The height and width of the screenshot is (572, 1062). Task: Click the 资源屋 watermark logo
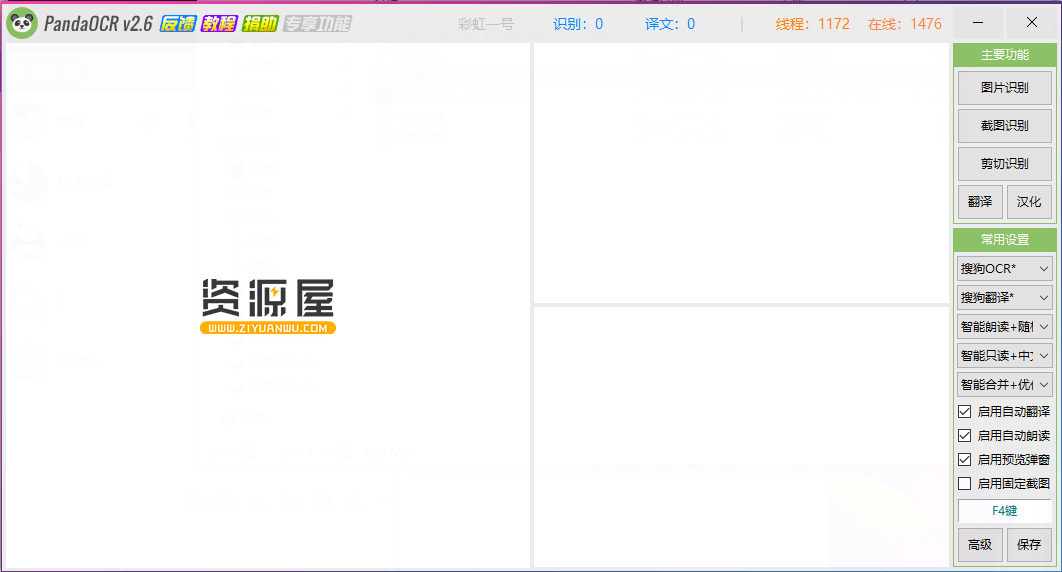click(x=267, y=304)
